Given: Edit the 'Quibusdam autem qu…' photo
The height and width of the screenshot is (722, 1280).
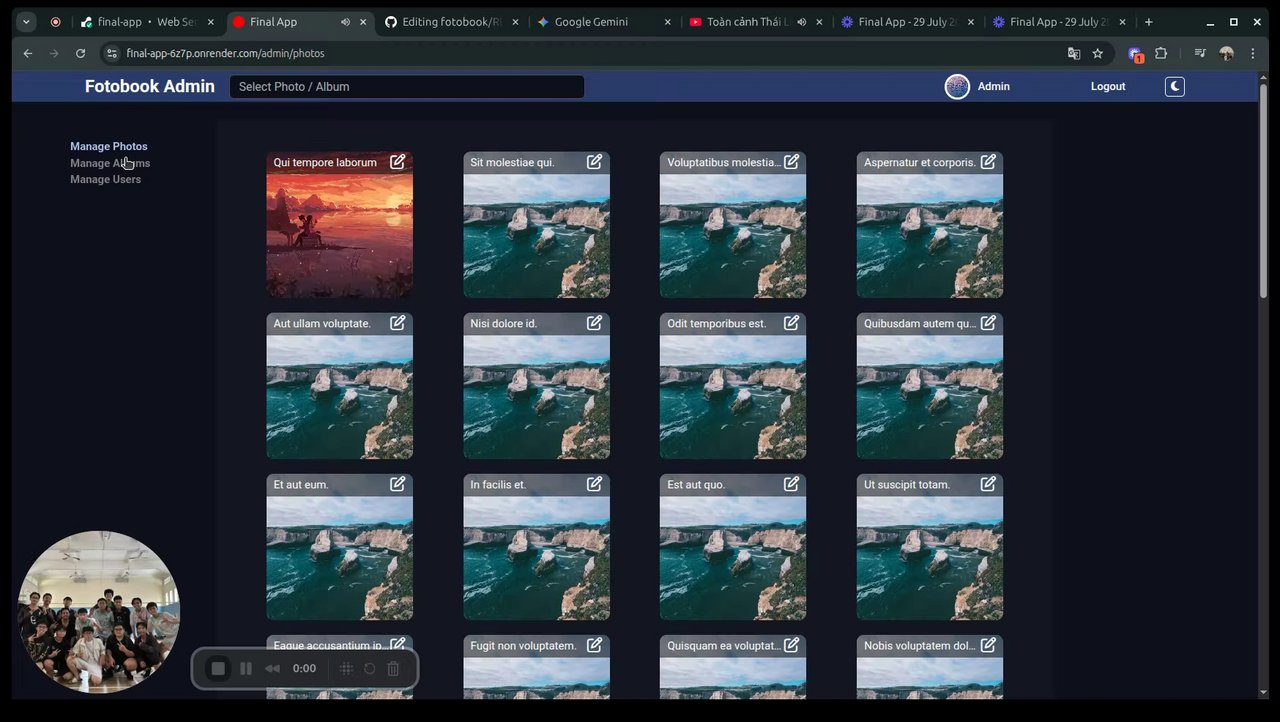Looking at the screenshot, I should click(988, 323).
